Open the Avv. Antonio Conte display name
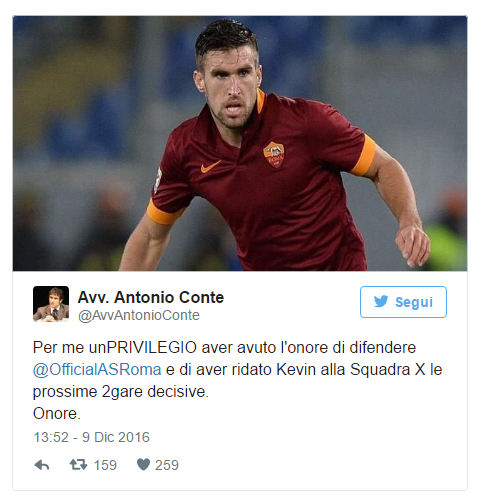Image resolution: width=489 pixels, height=501 pixels. click(x=151, y=297)
